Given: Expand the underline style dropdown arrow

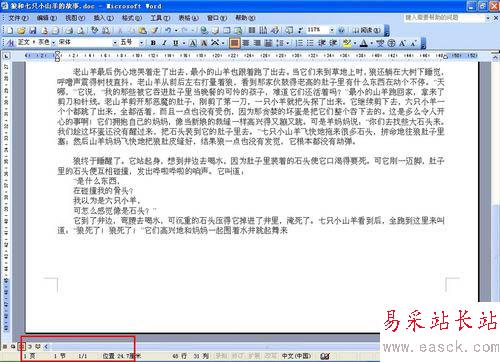Looking at the screenshot, I should (x=183, y=43).
